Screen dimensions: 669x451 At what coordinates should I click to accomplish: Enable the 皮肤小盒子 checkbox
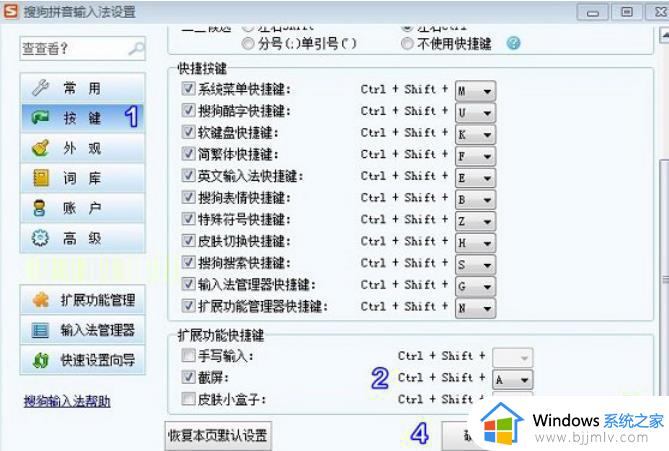click(188, 399)
